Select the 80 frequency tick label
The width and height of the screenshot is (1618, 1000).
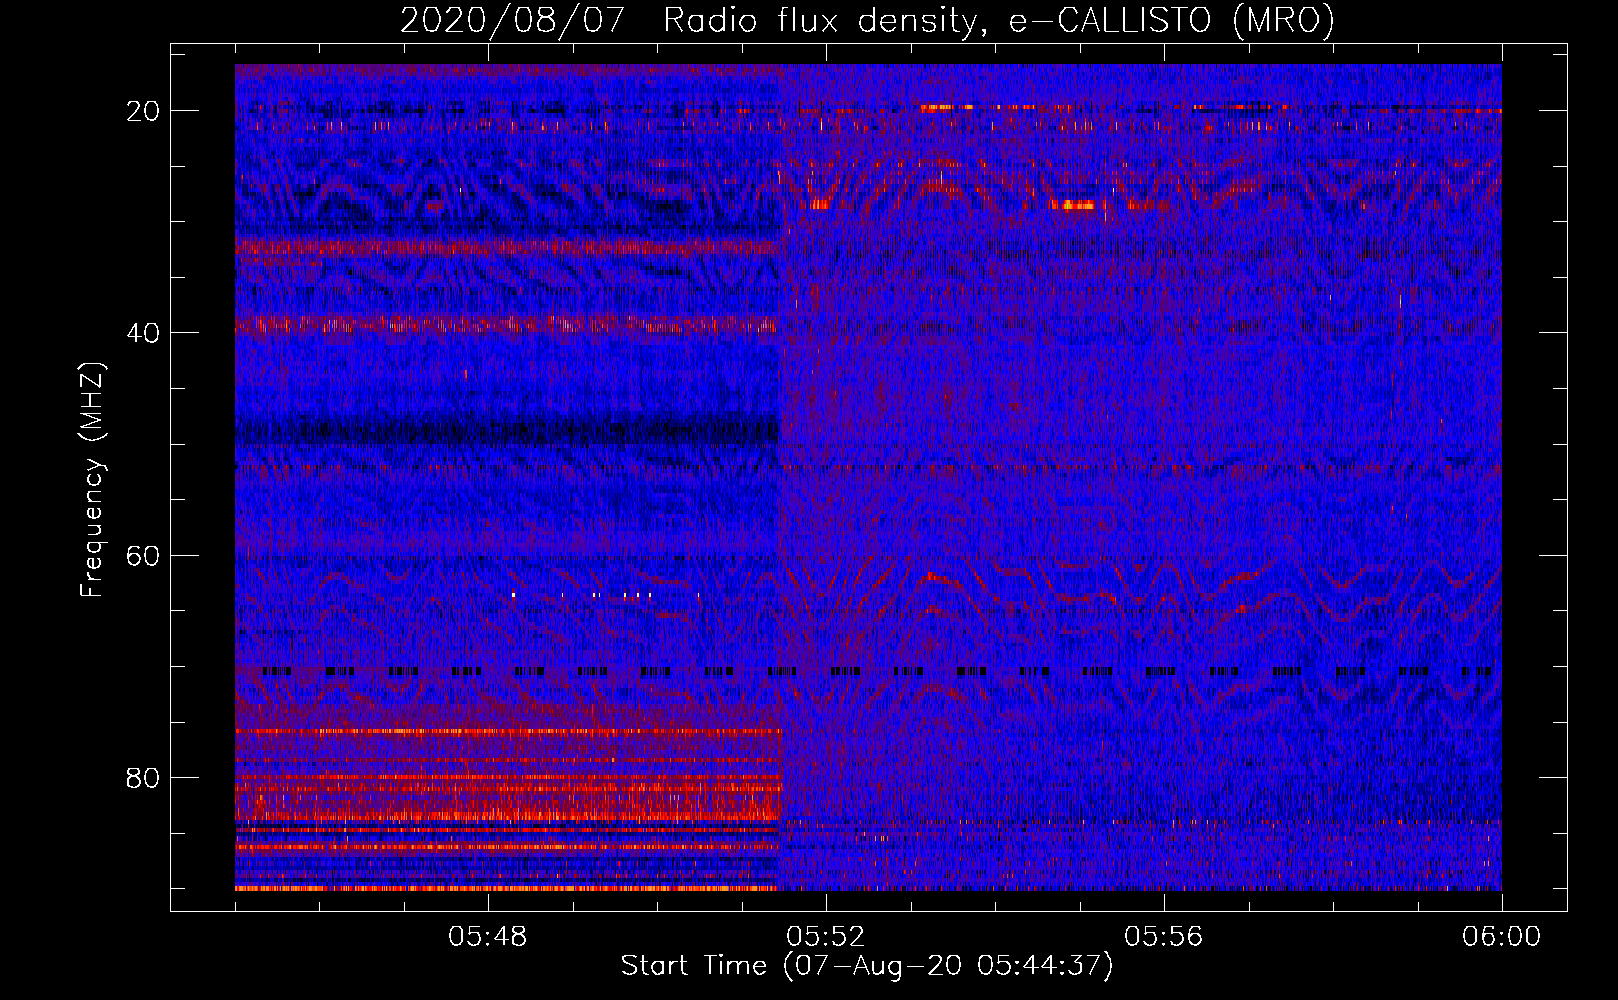click(x=144, y=778)
